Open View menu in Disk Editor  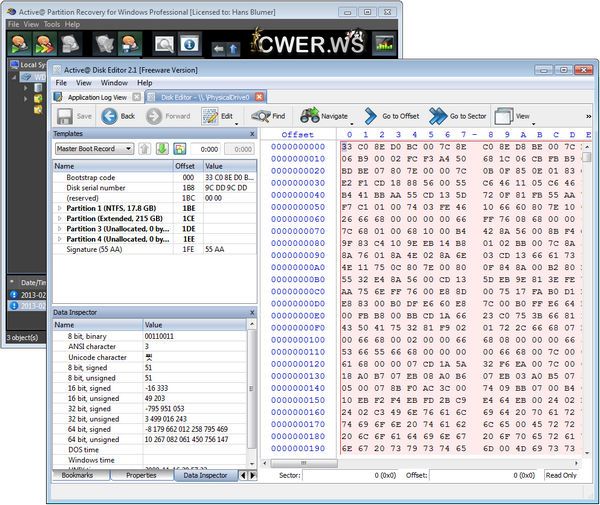coord(83,83)
